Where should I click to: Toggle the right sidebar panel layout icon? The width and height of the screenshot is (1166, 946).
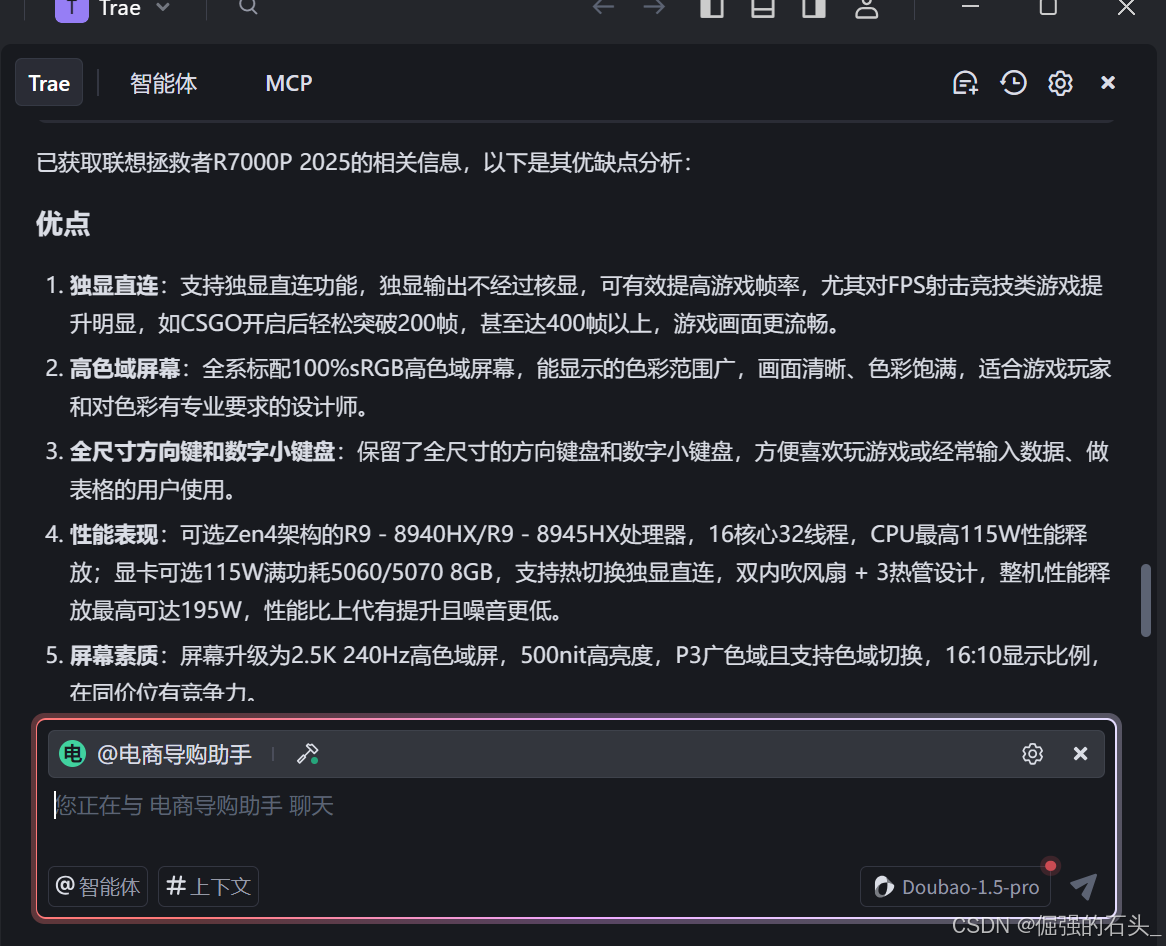(x=814, y=7)
